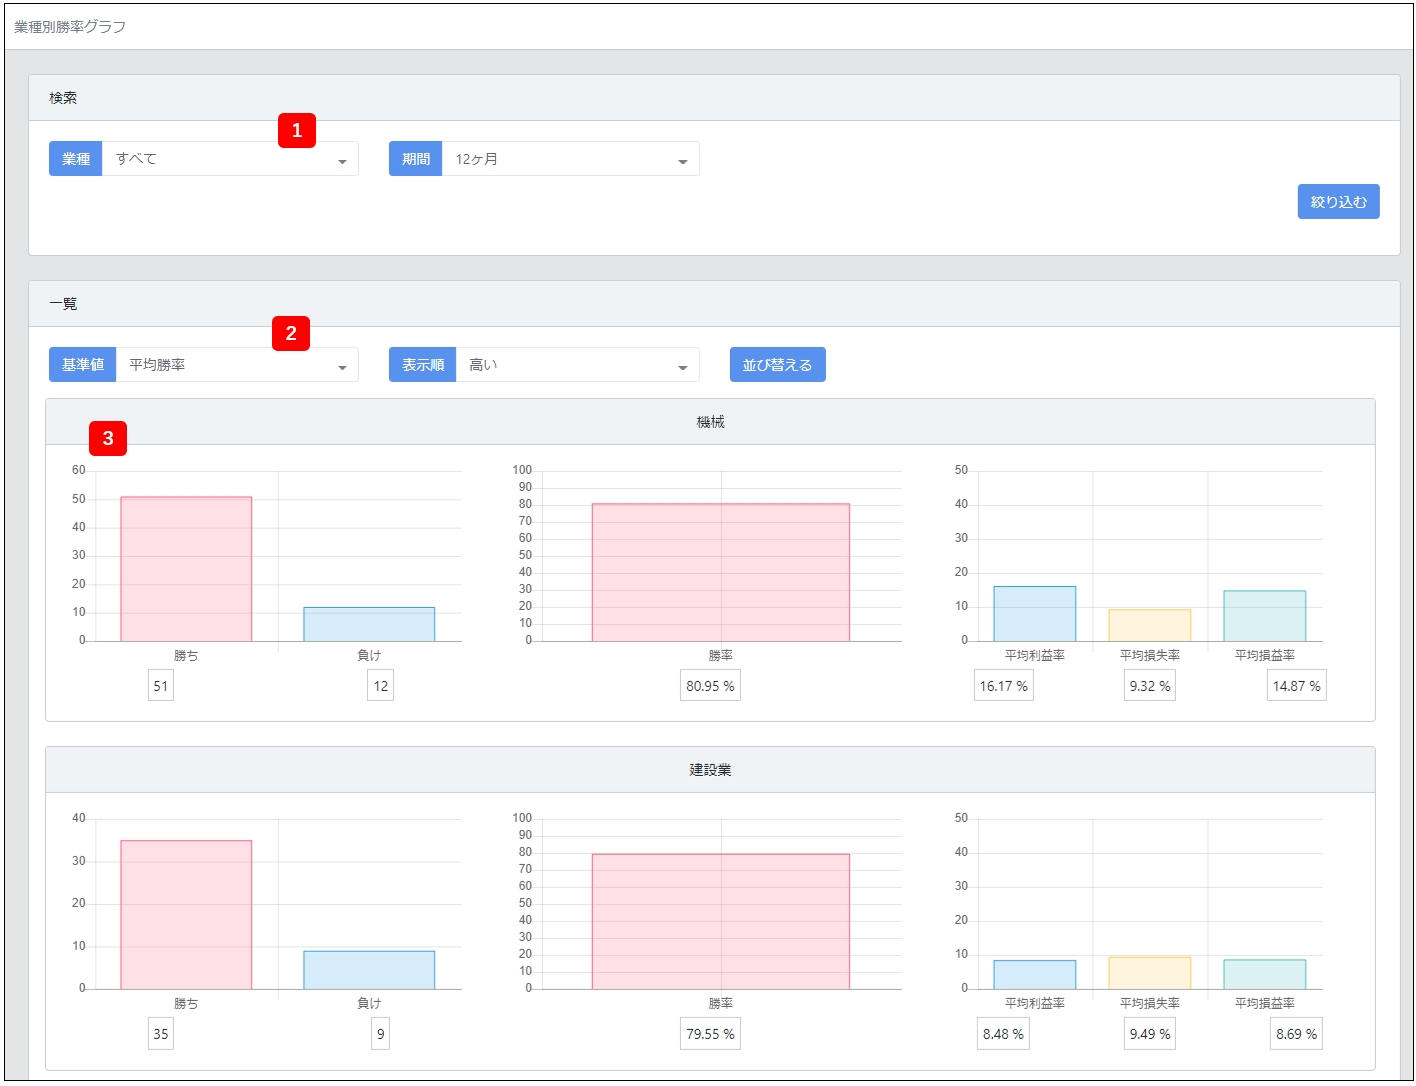Click the 機械 panel header
This screenshot has height=1086, width=1416.
[710, 422]
